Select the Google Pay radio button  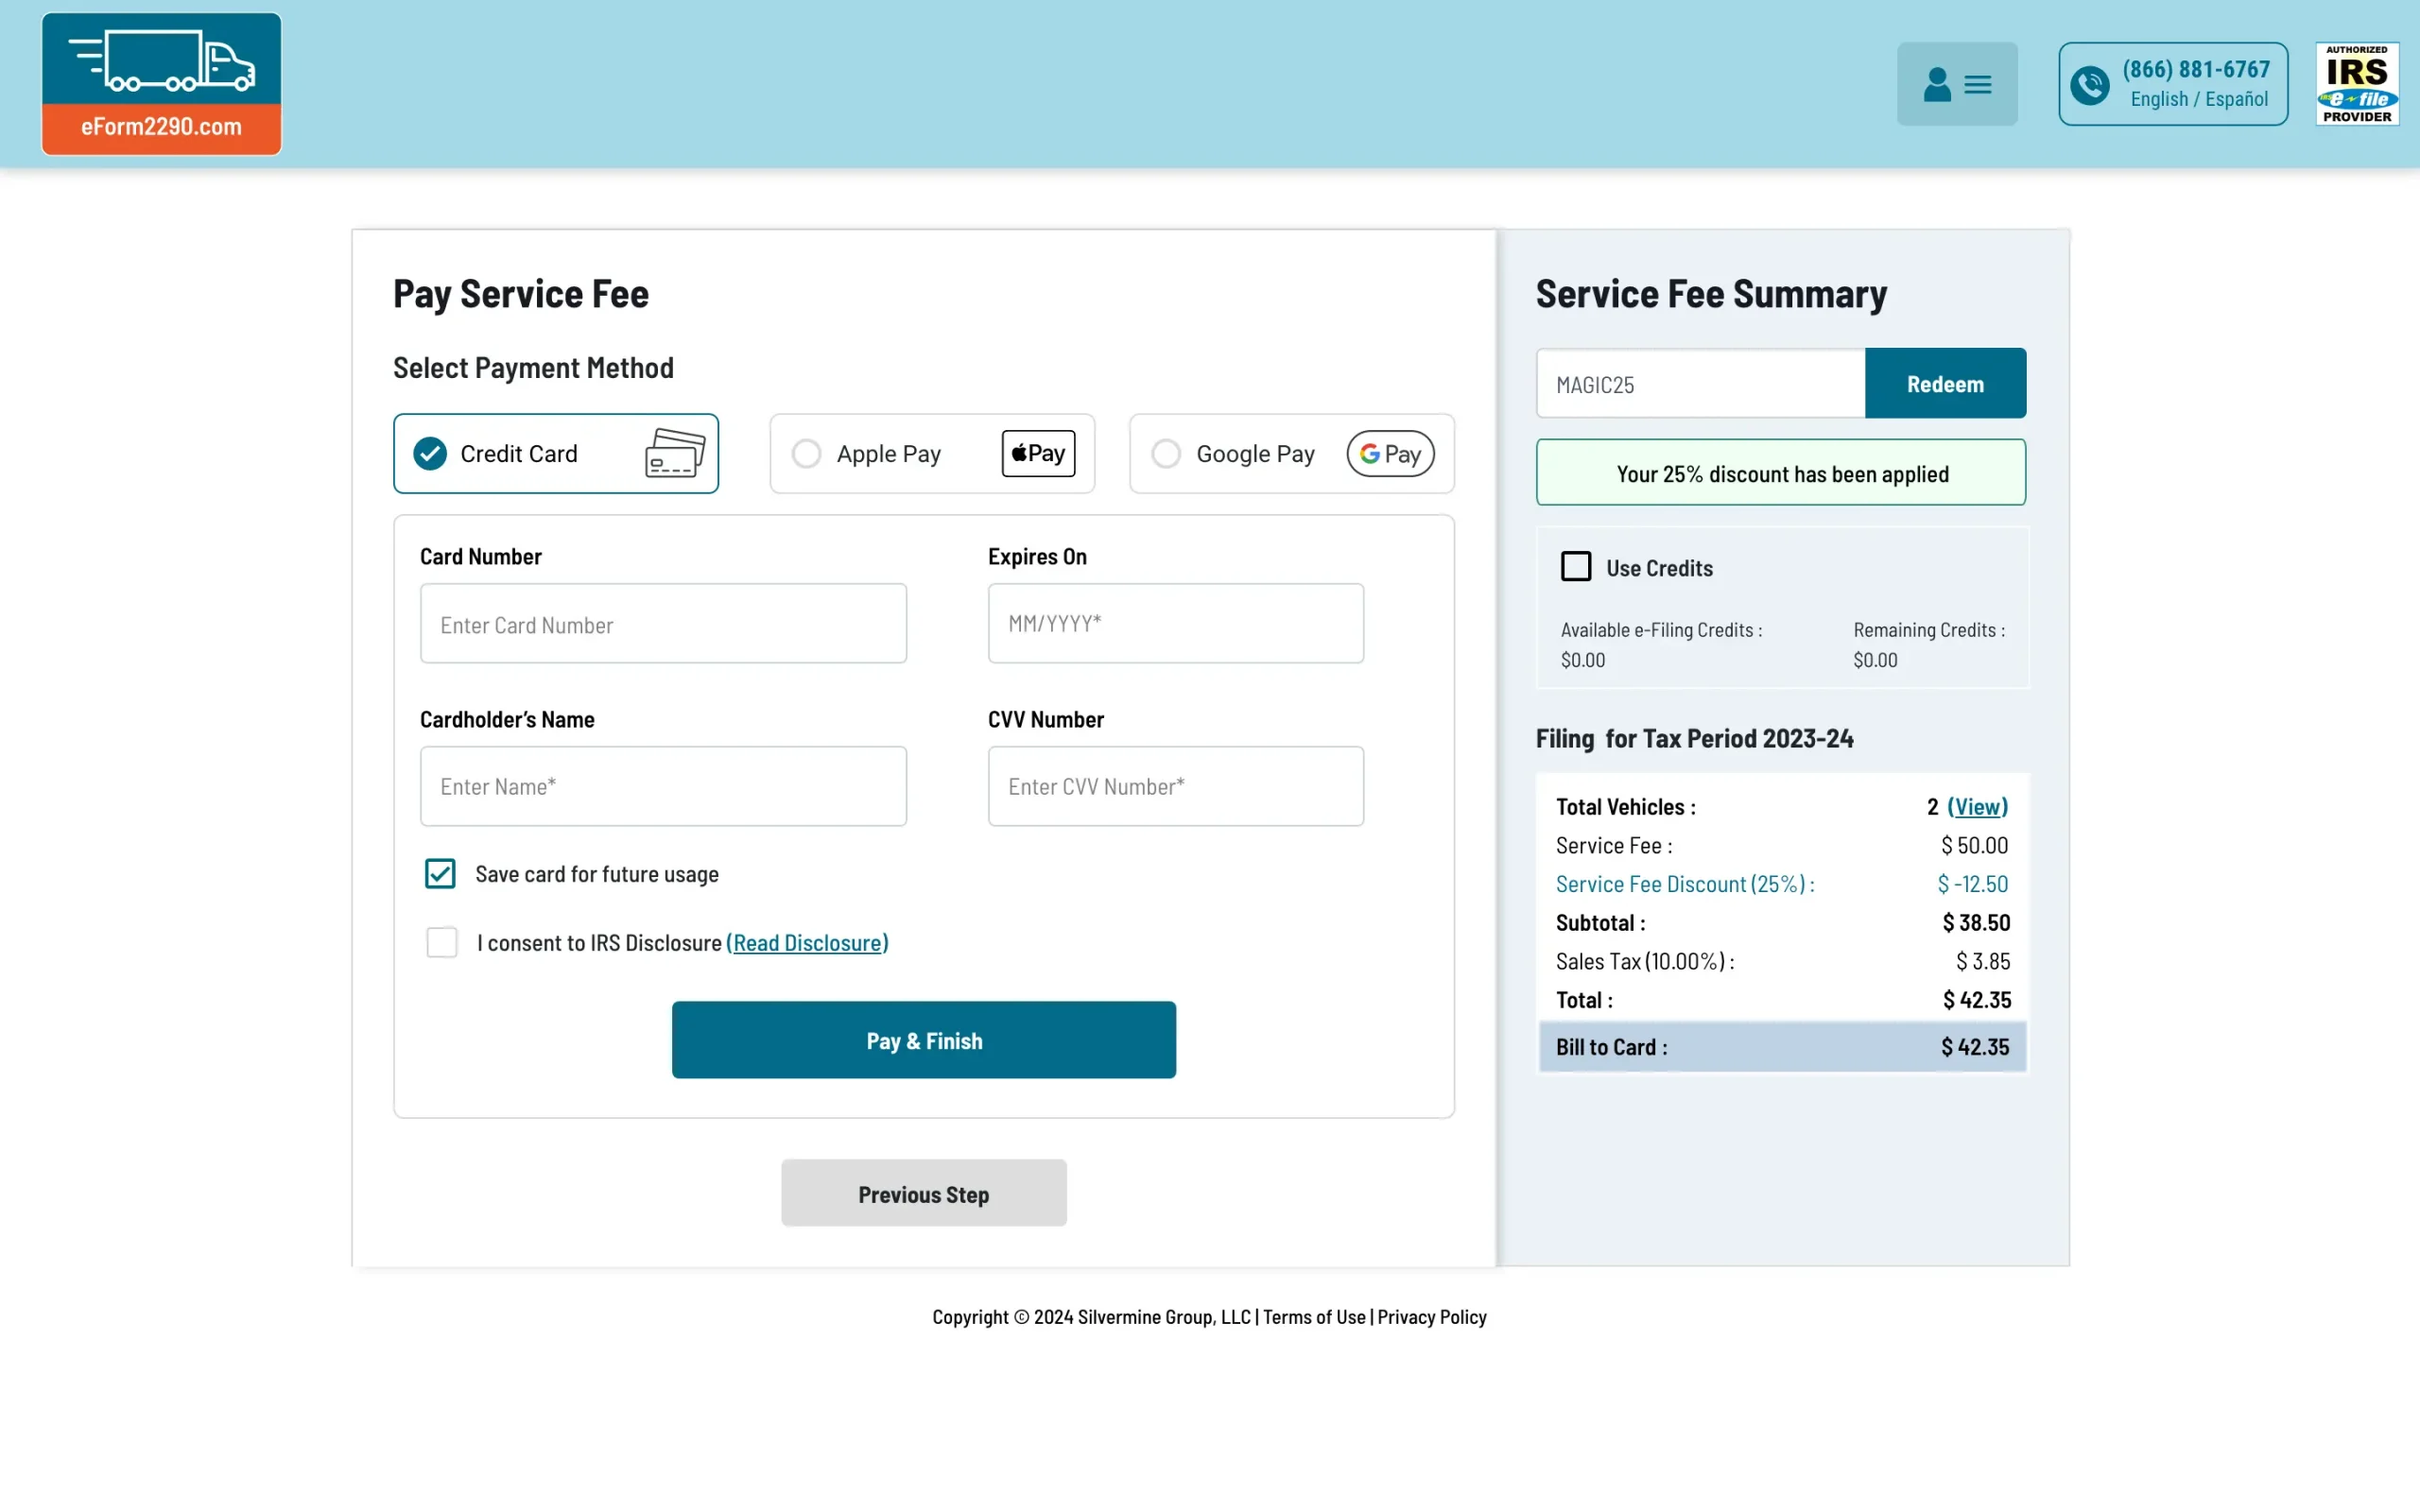tap(1165, 453)
